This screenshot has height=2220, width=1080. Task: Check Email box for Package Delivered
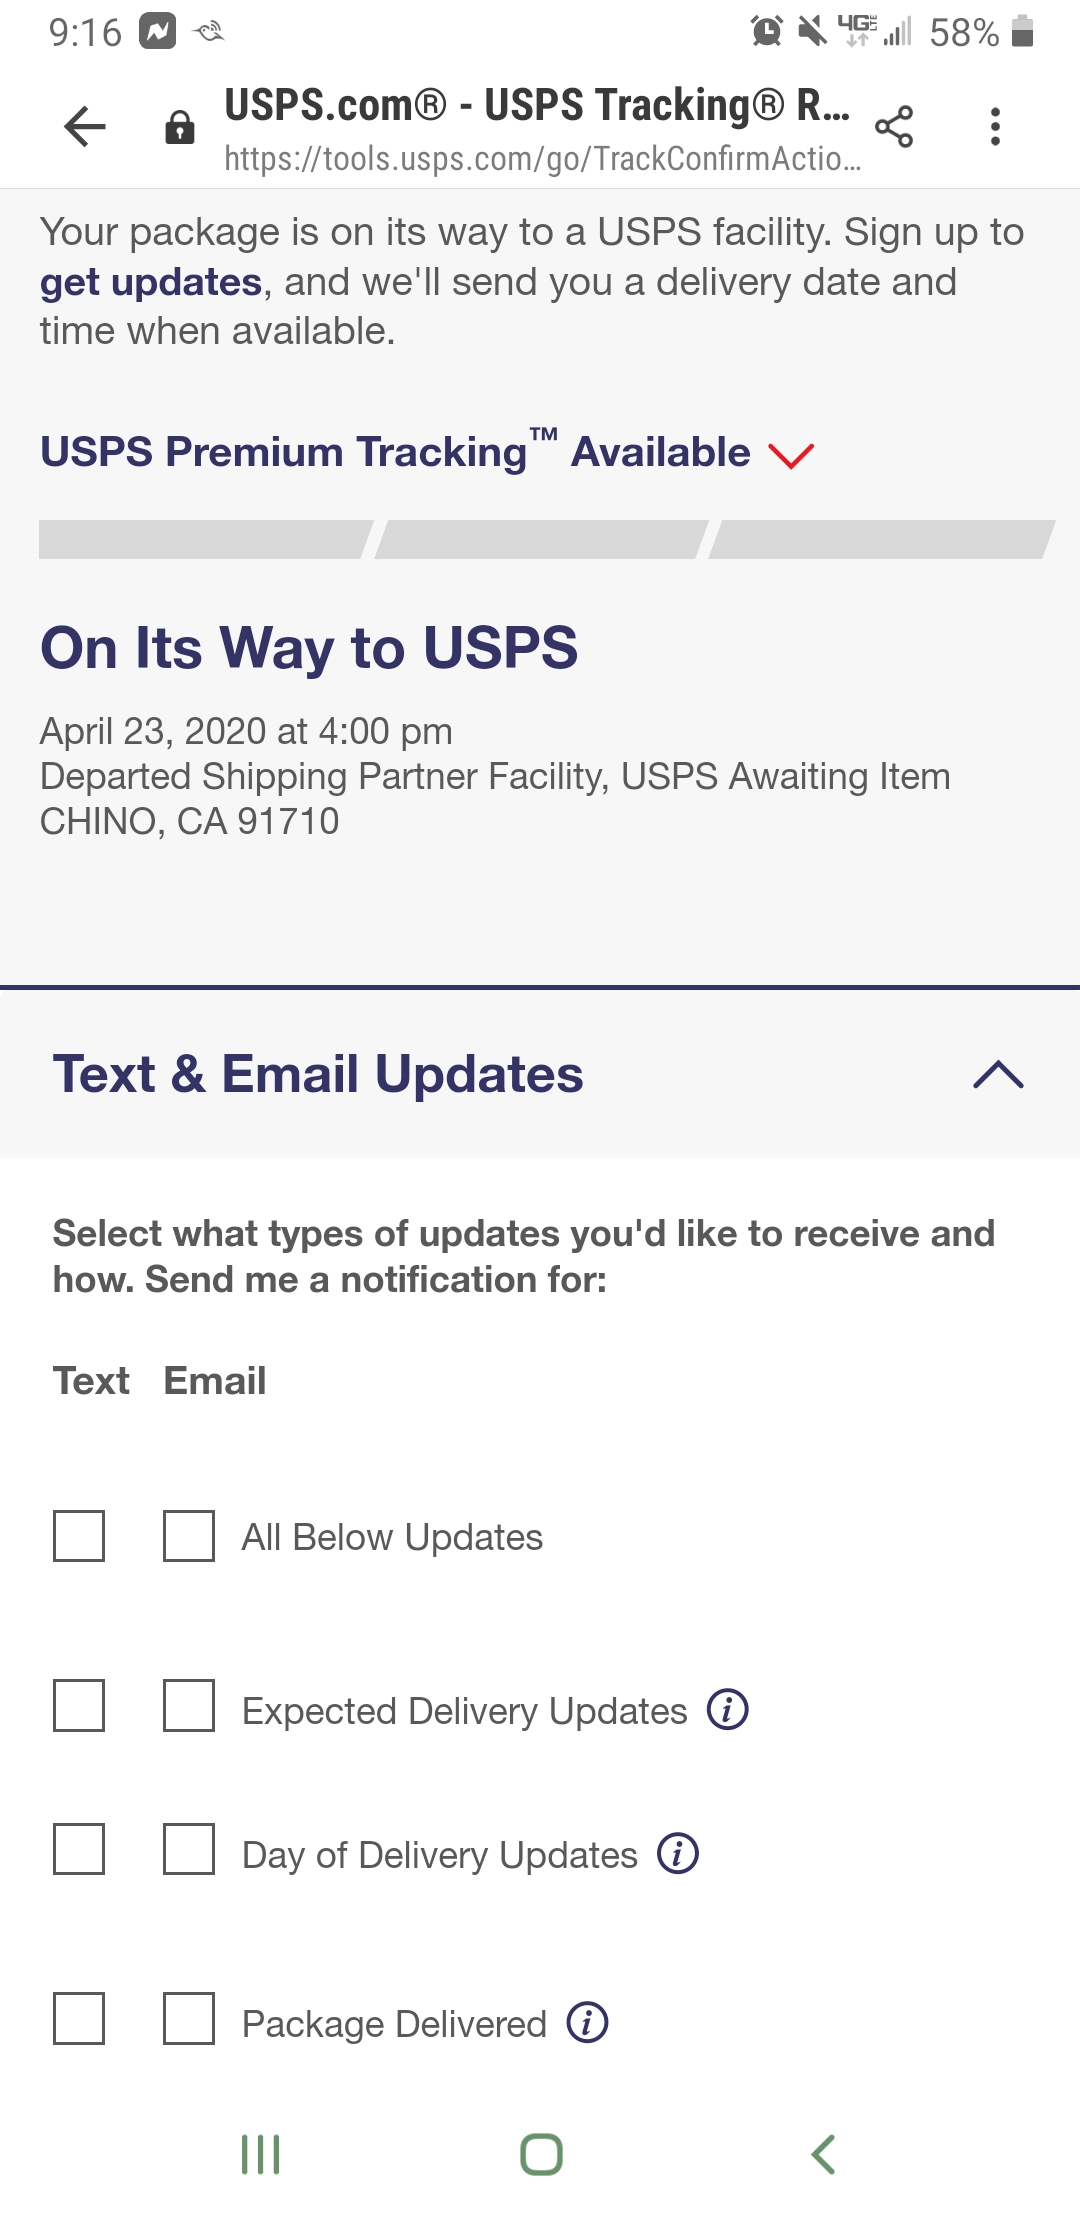[189, 2018]
